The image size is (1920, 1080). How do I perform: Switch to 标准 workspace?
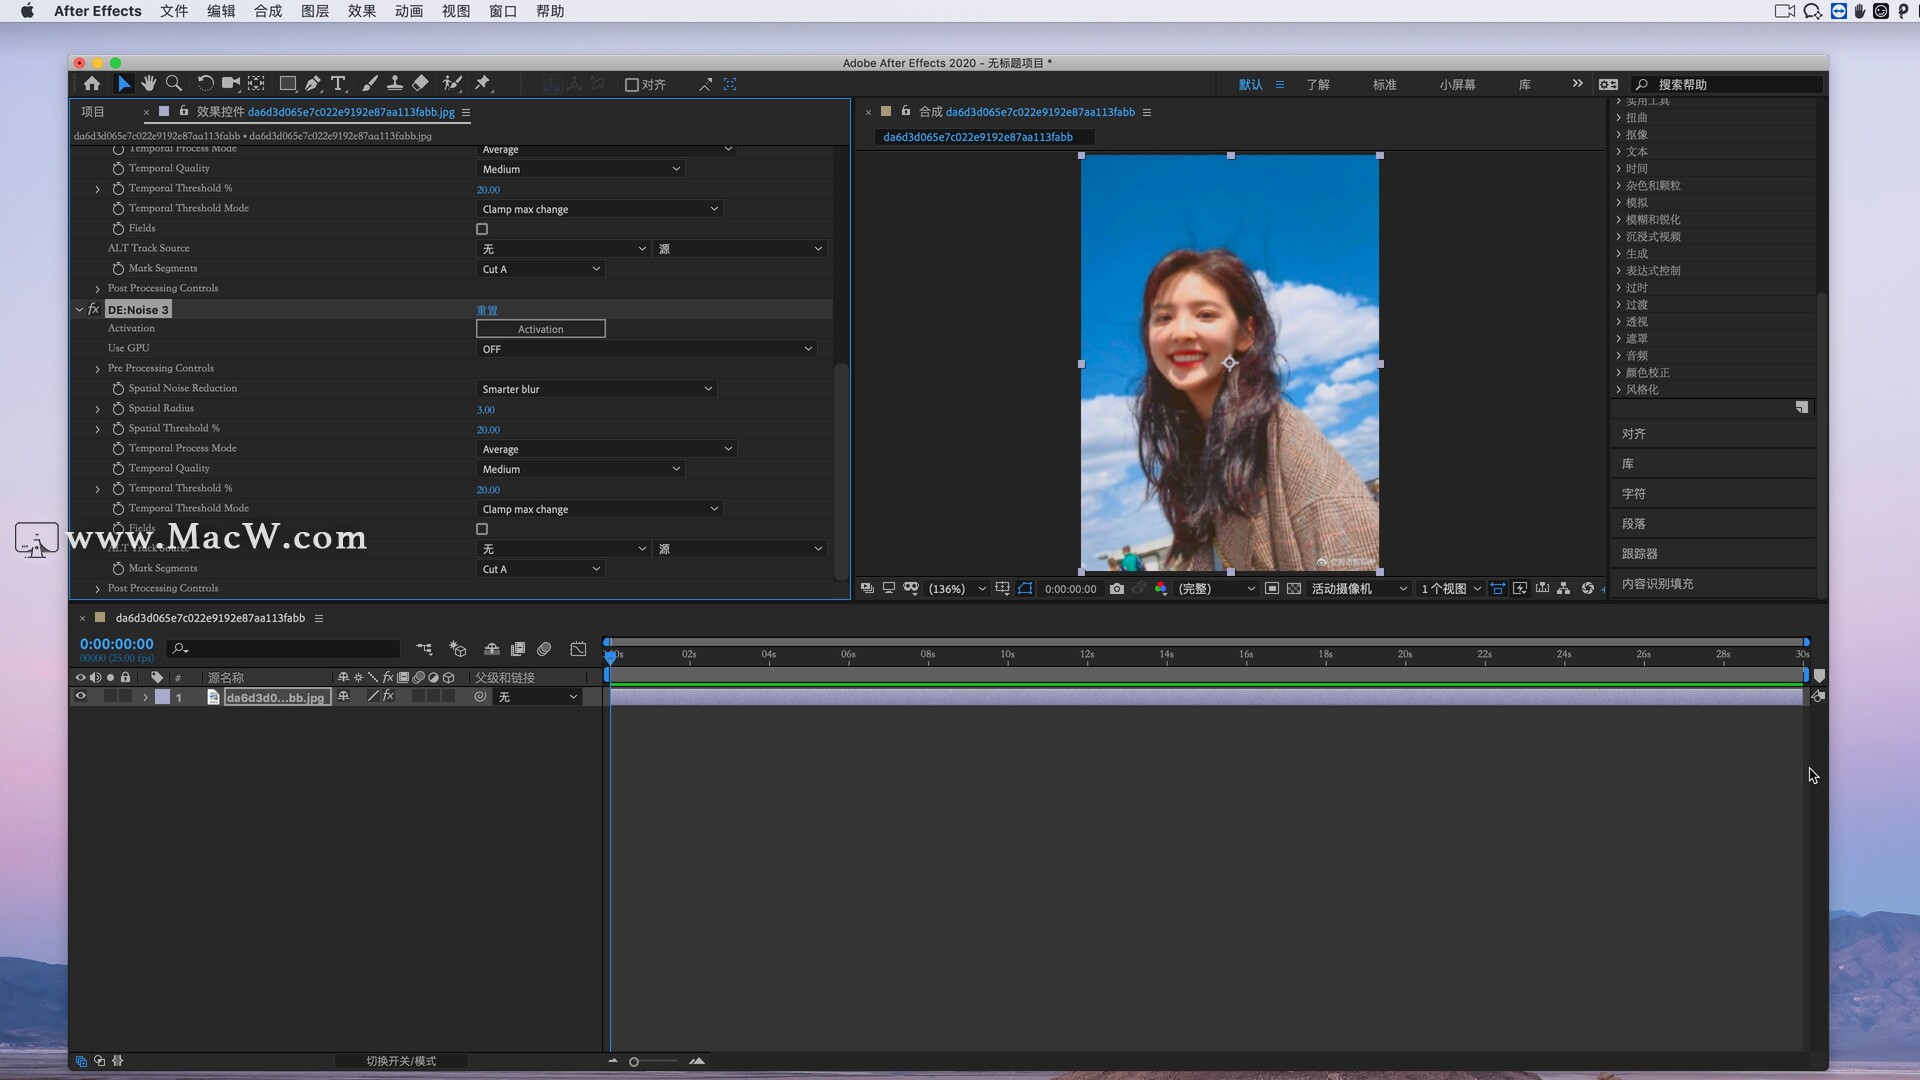pyautogui.click(x=1384, y=85)
